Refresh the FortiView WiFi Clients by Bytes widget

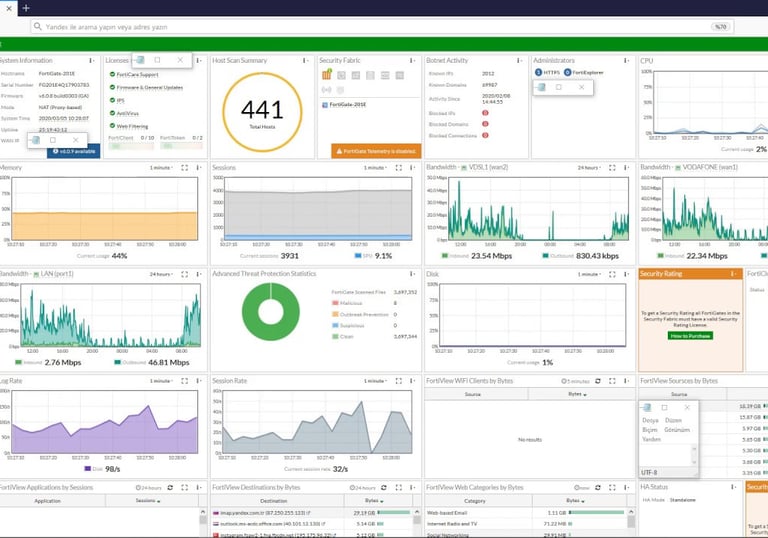point(598,381)
